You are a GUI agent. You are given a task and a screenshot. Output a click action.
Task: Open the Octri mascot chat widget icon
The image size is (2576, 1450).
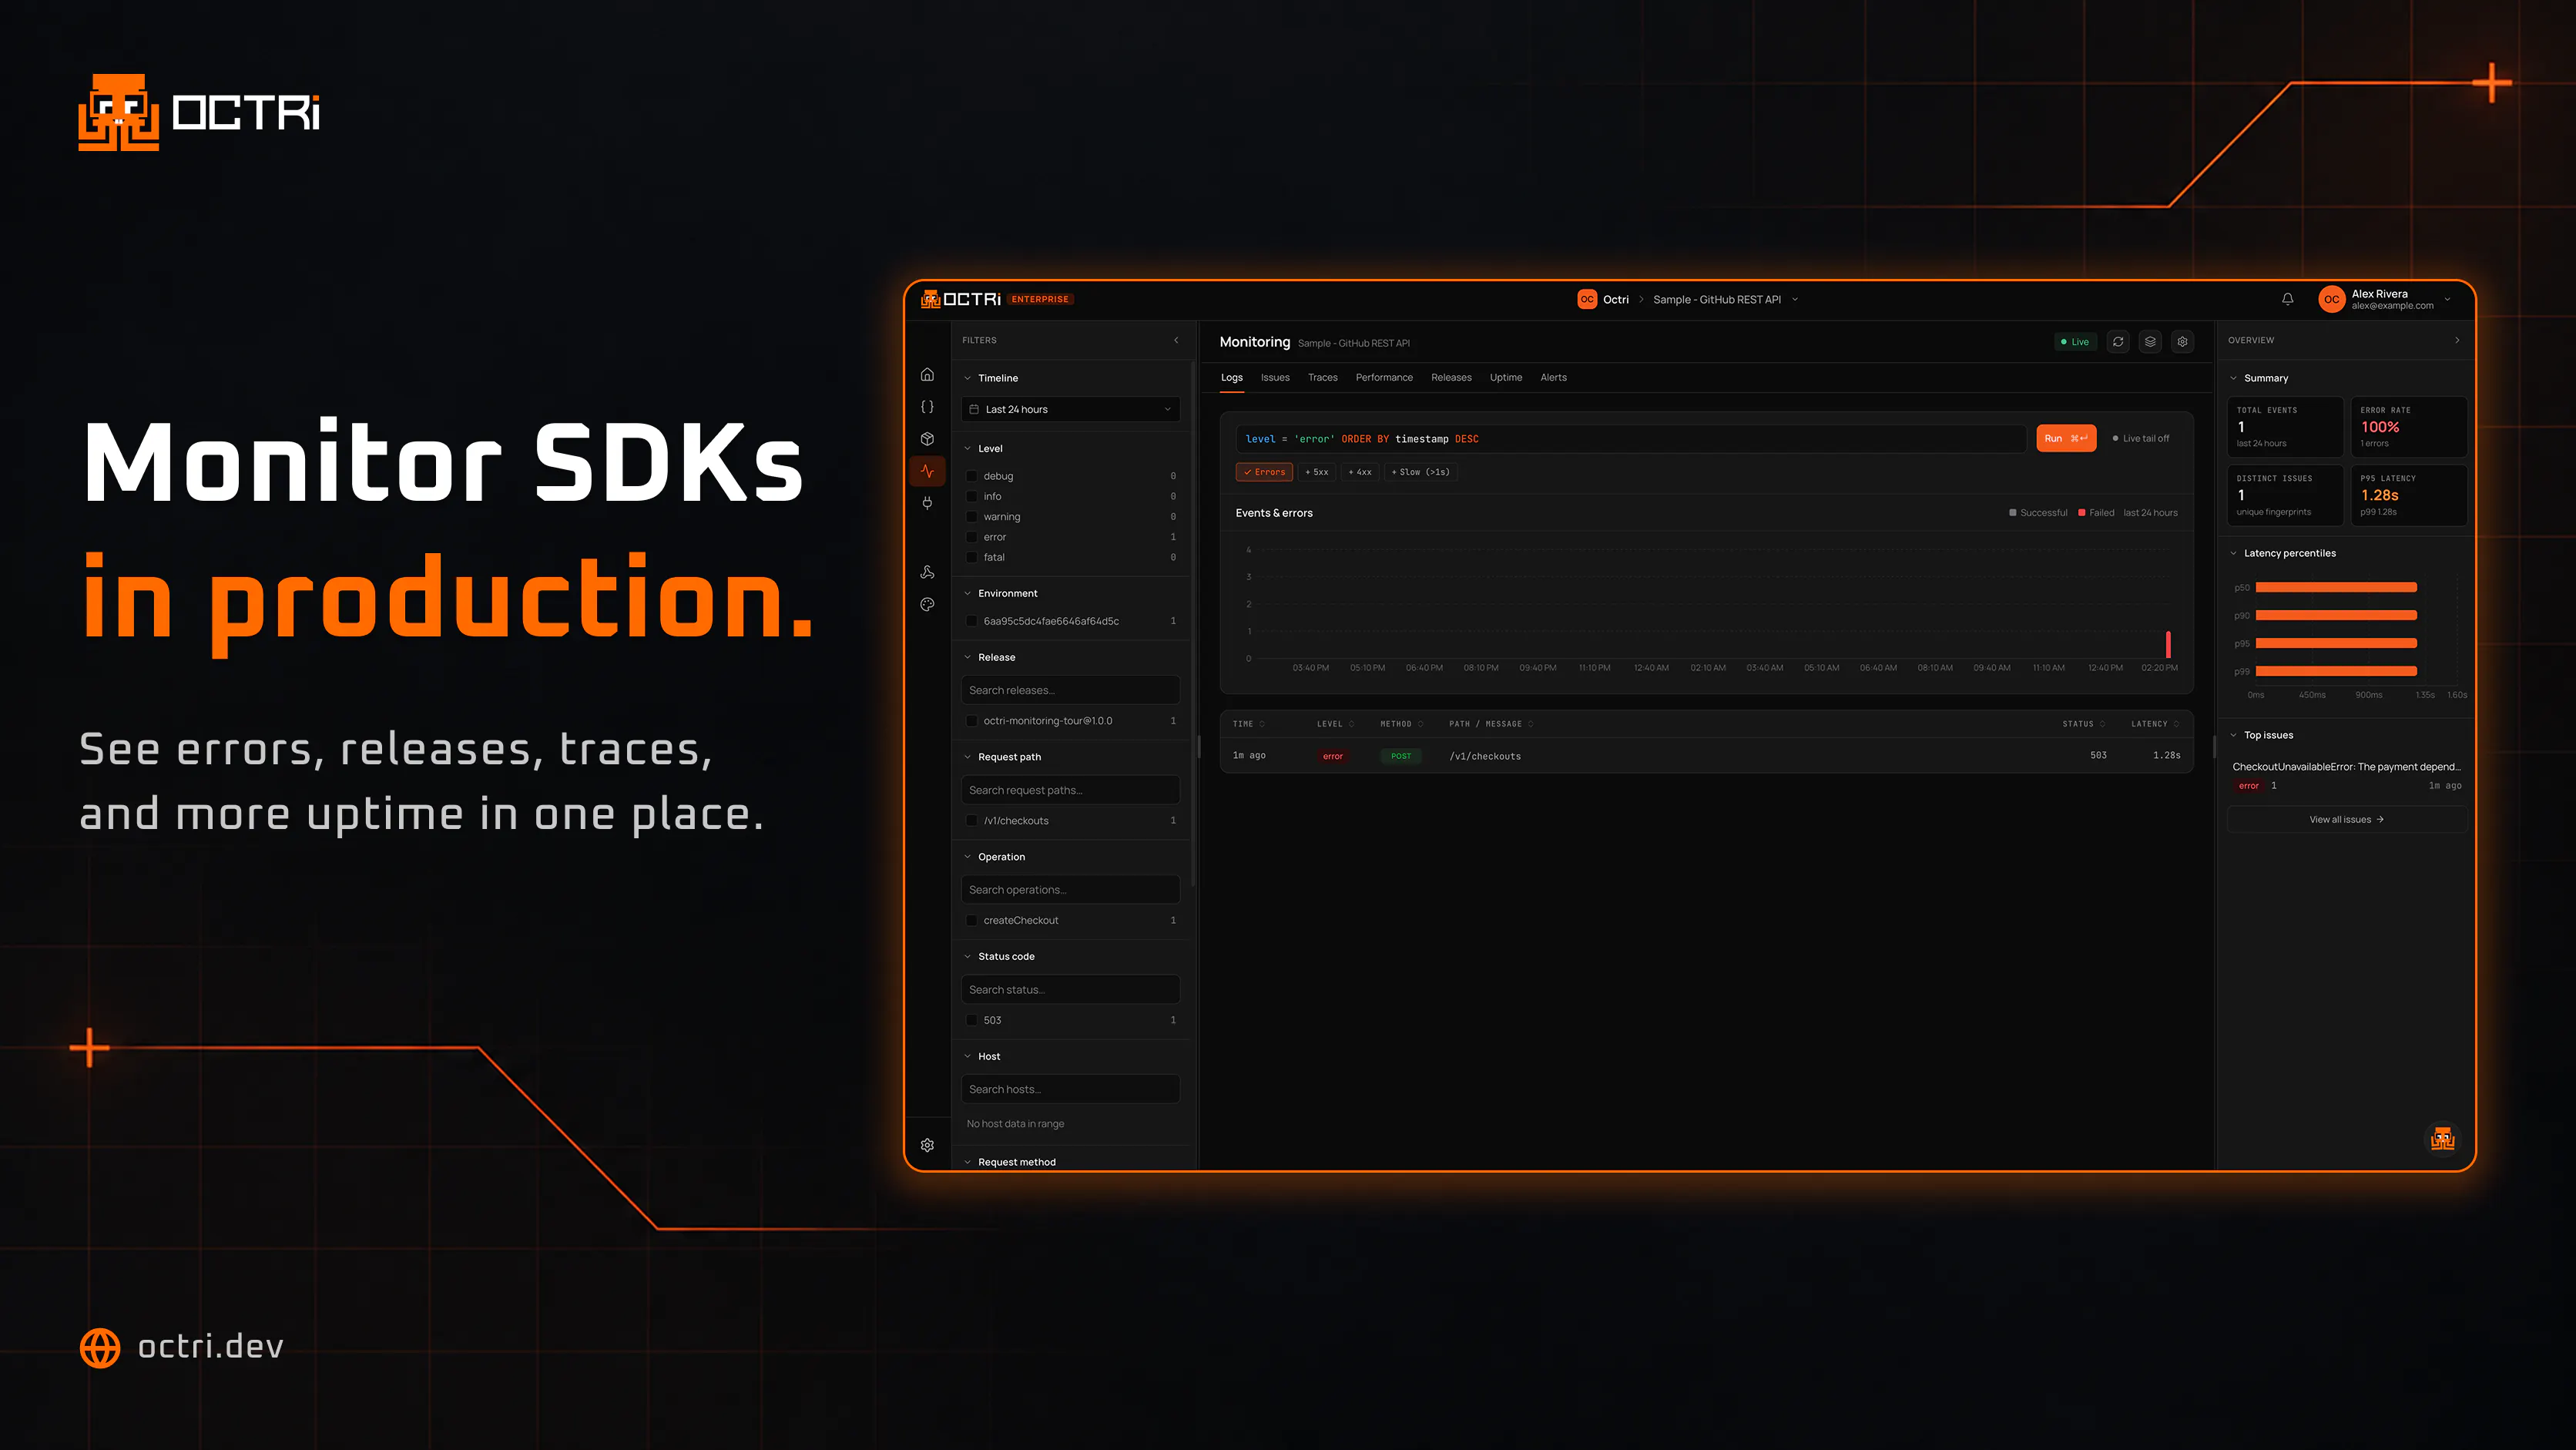(x=2442, y=1138)
